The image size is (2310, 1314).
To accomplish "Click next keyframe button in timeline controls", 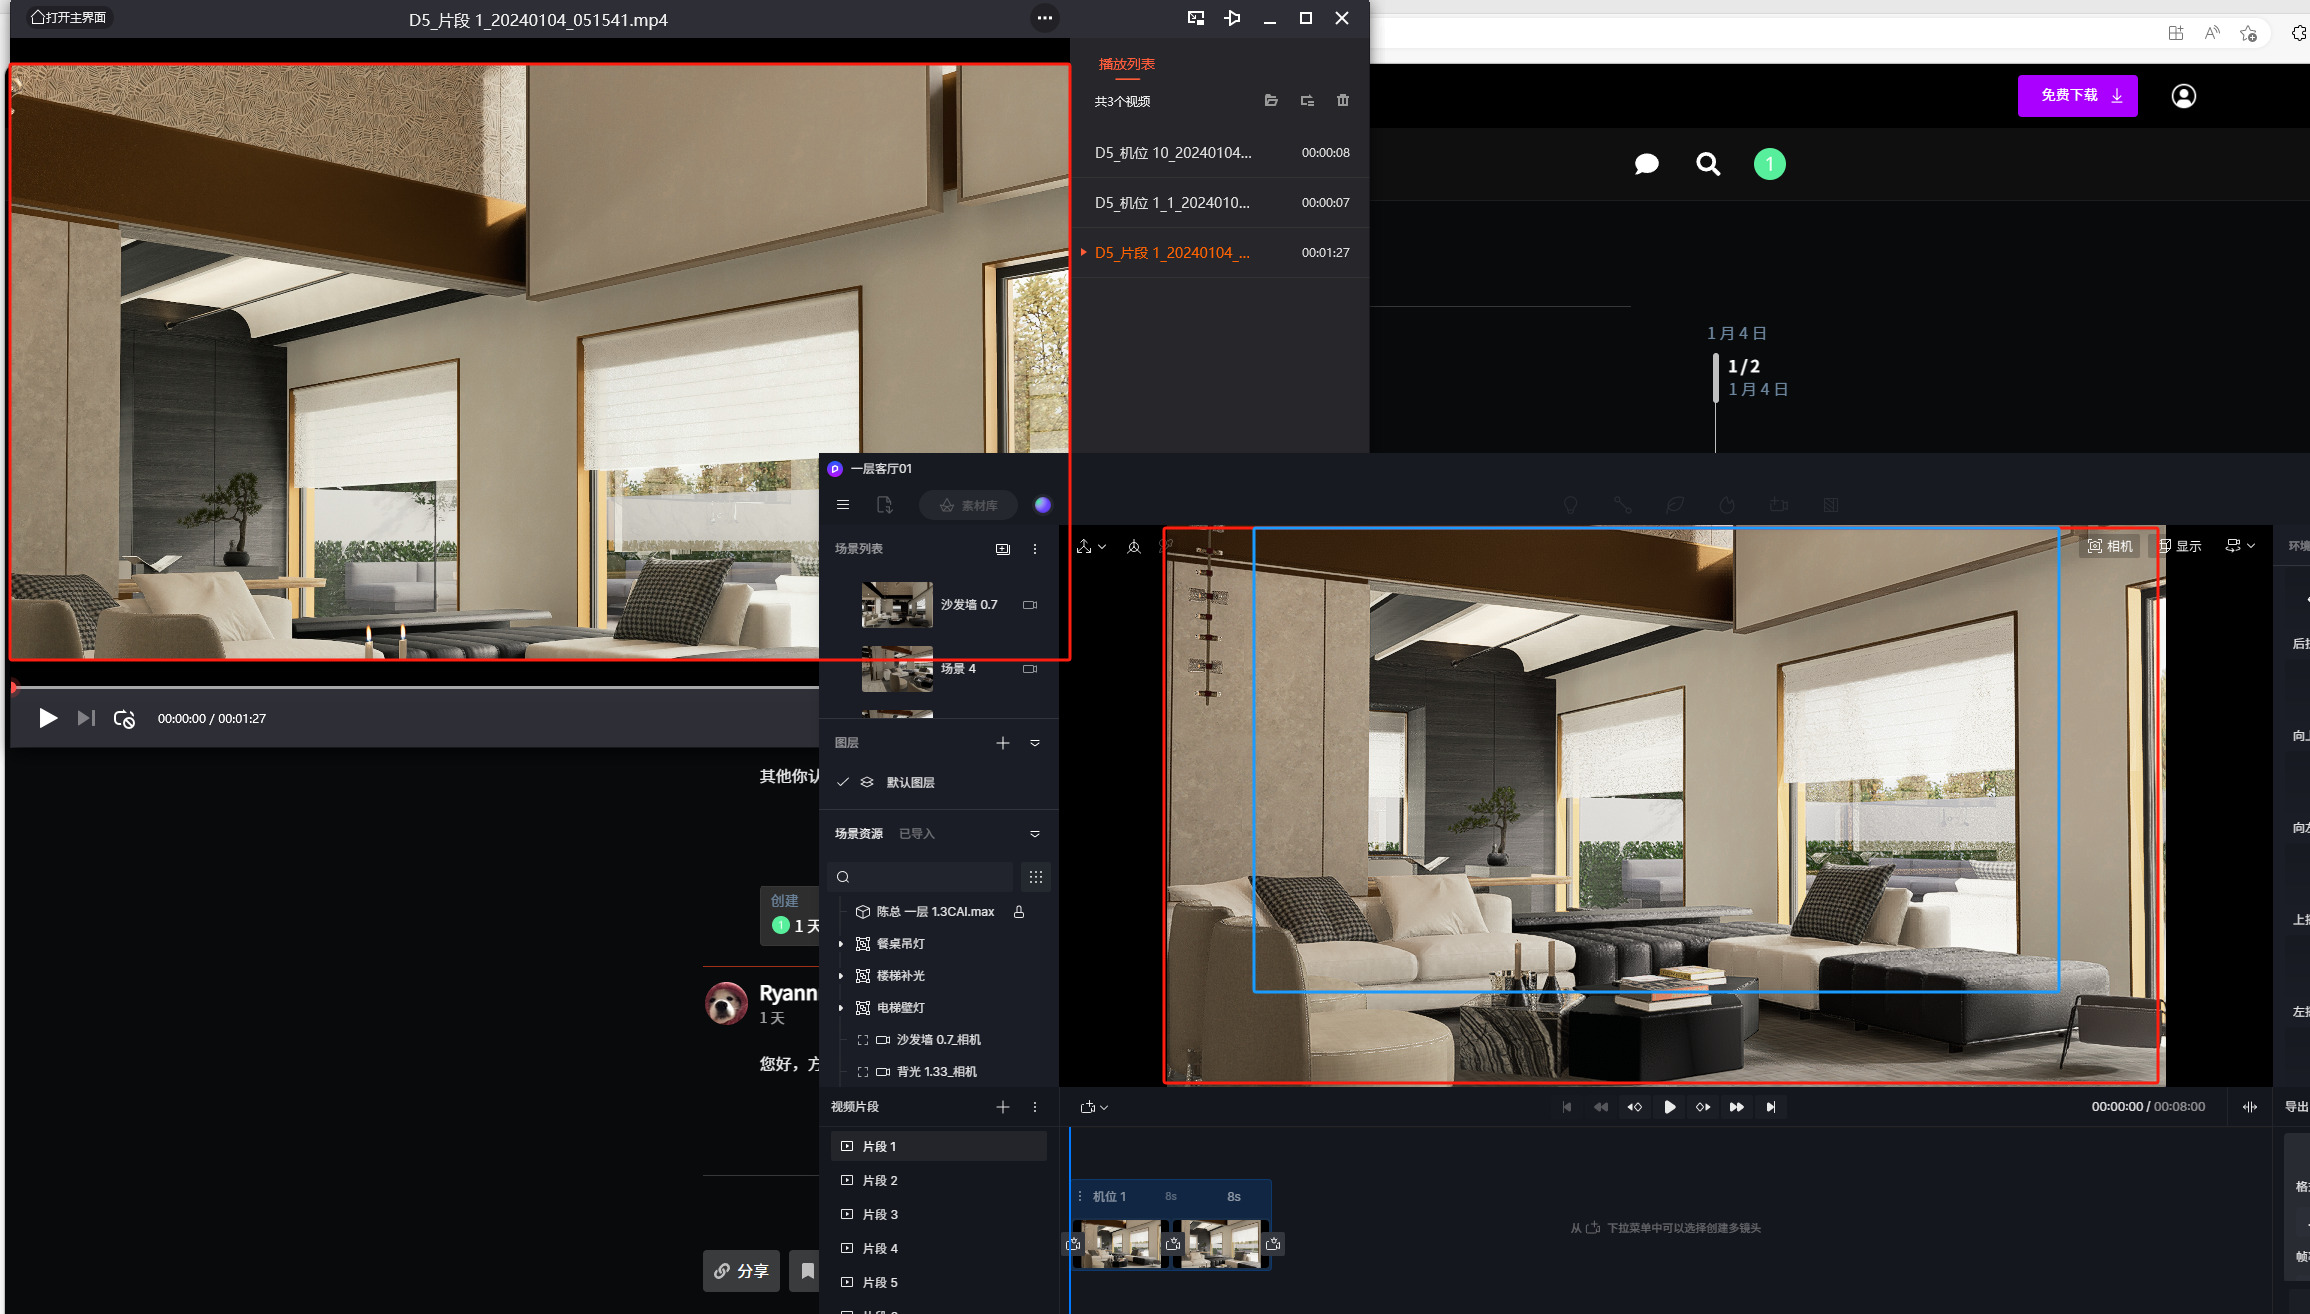I will pyautogui.click(x=1702, y=1107).
